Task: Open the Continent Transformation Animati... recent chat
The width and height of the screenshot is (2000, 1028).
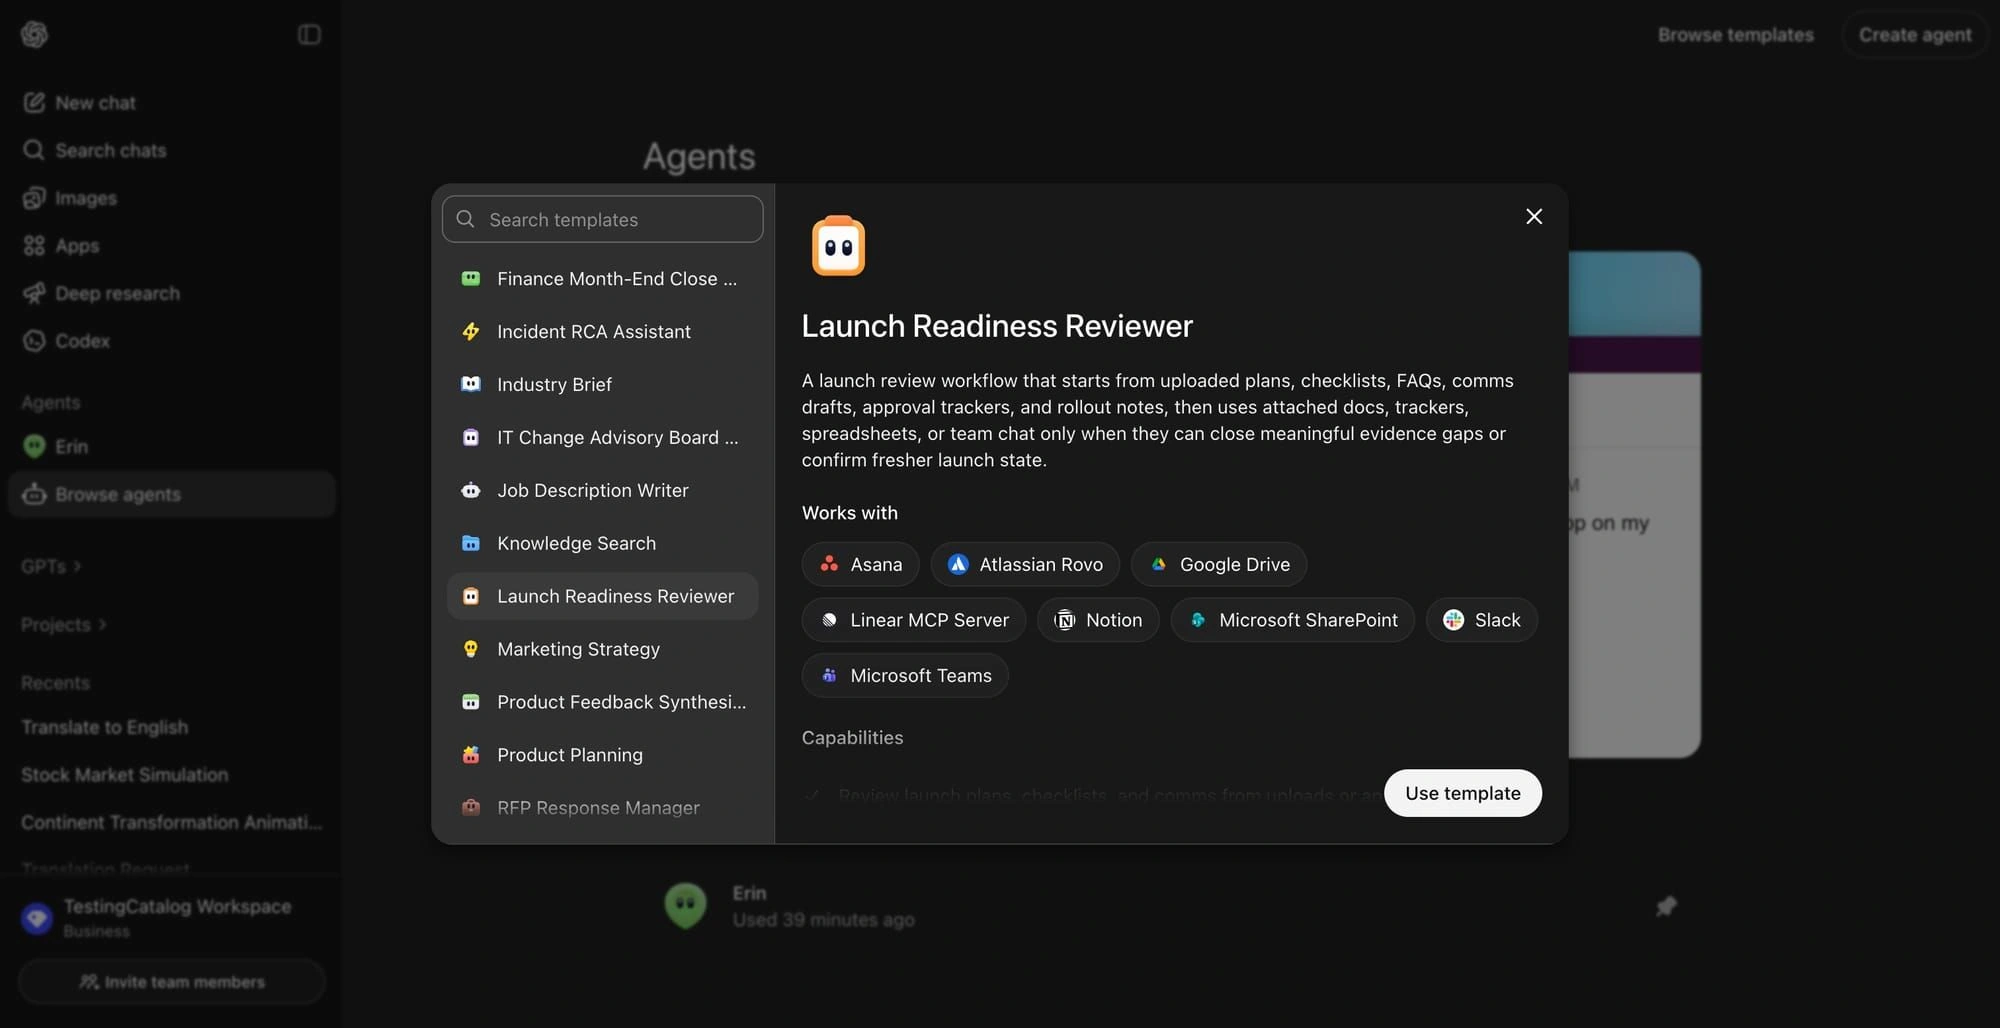Action: pyautogui.click(x=172, y=822)
